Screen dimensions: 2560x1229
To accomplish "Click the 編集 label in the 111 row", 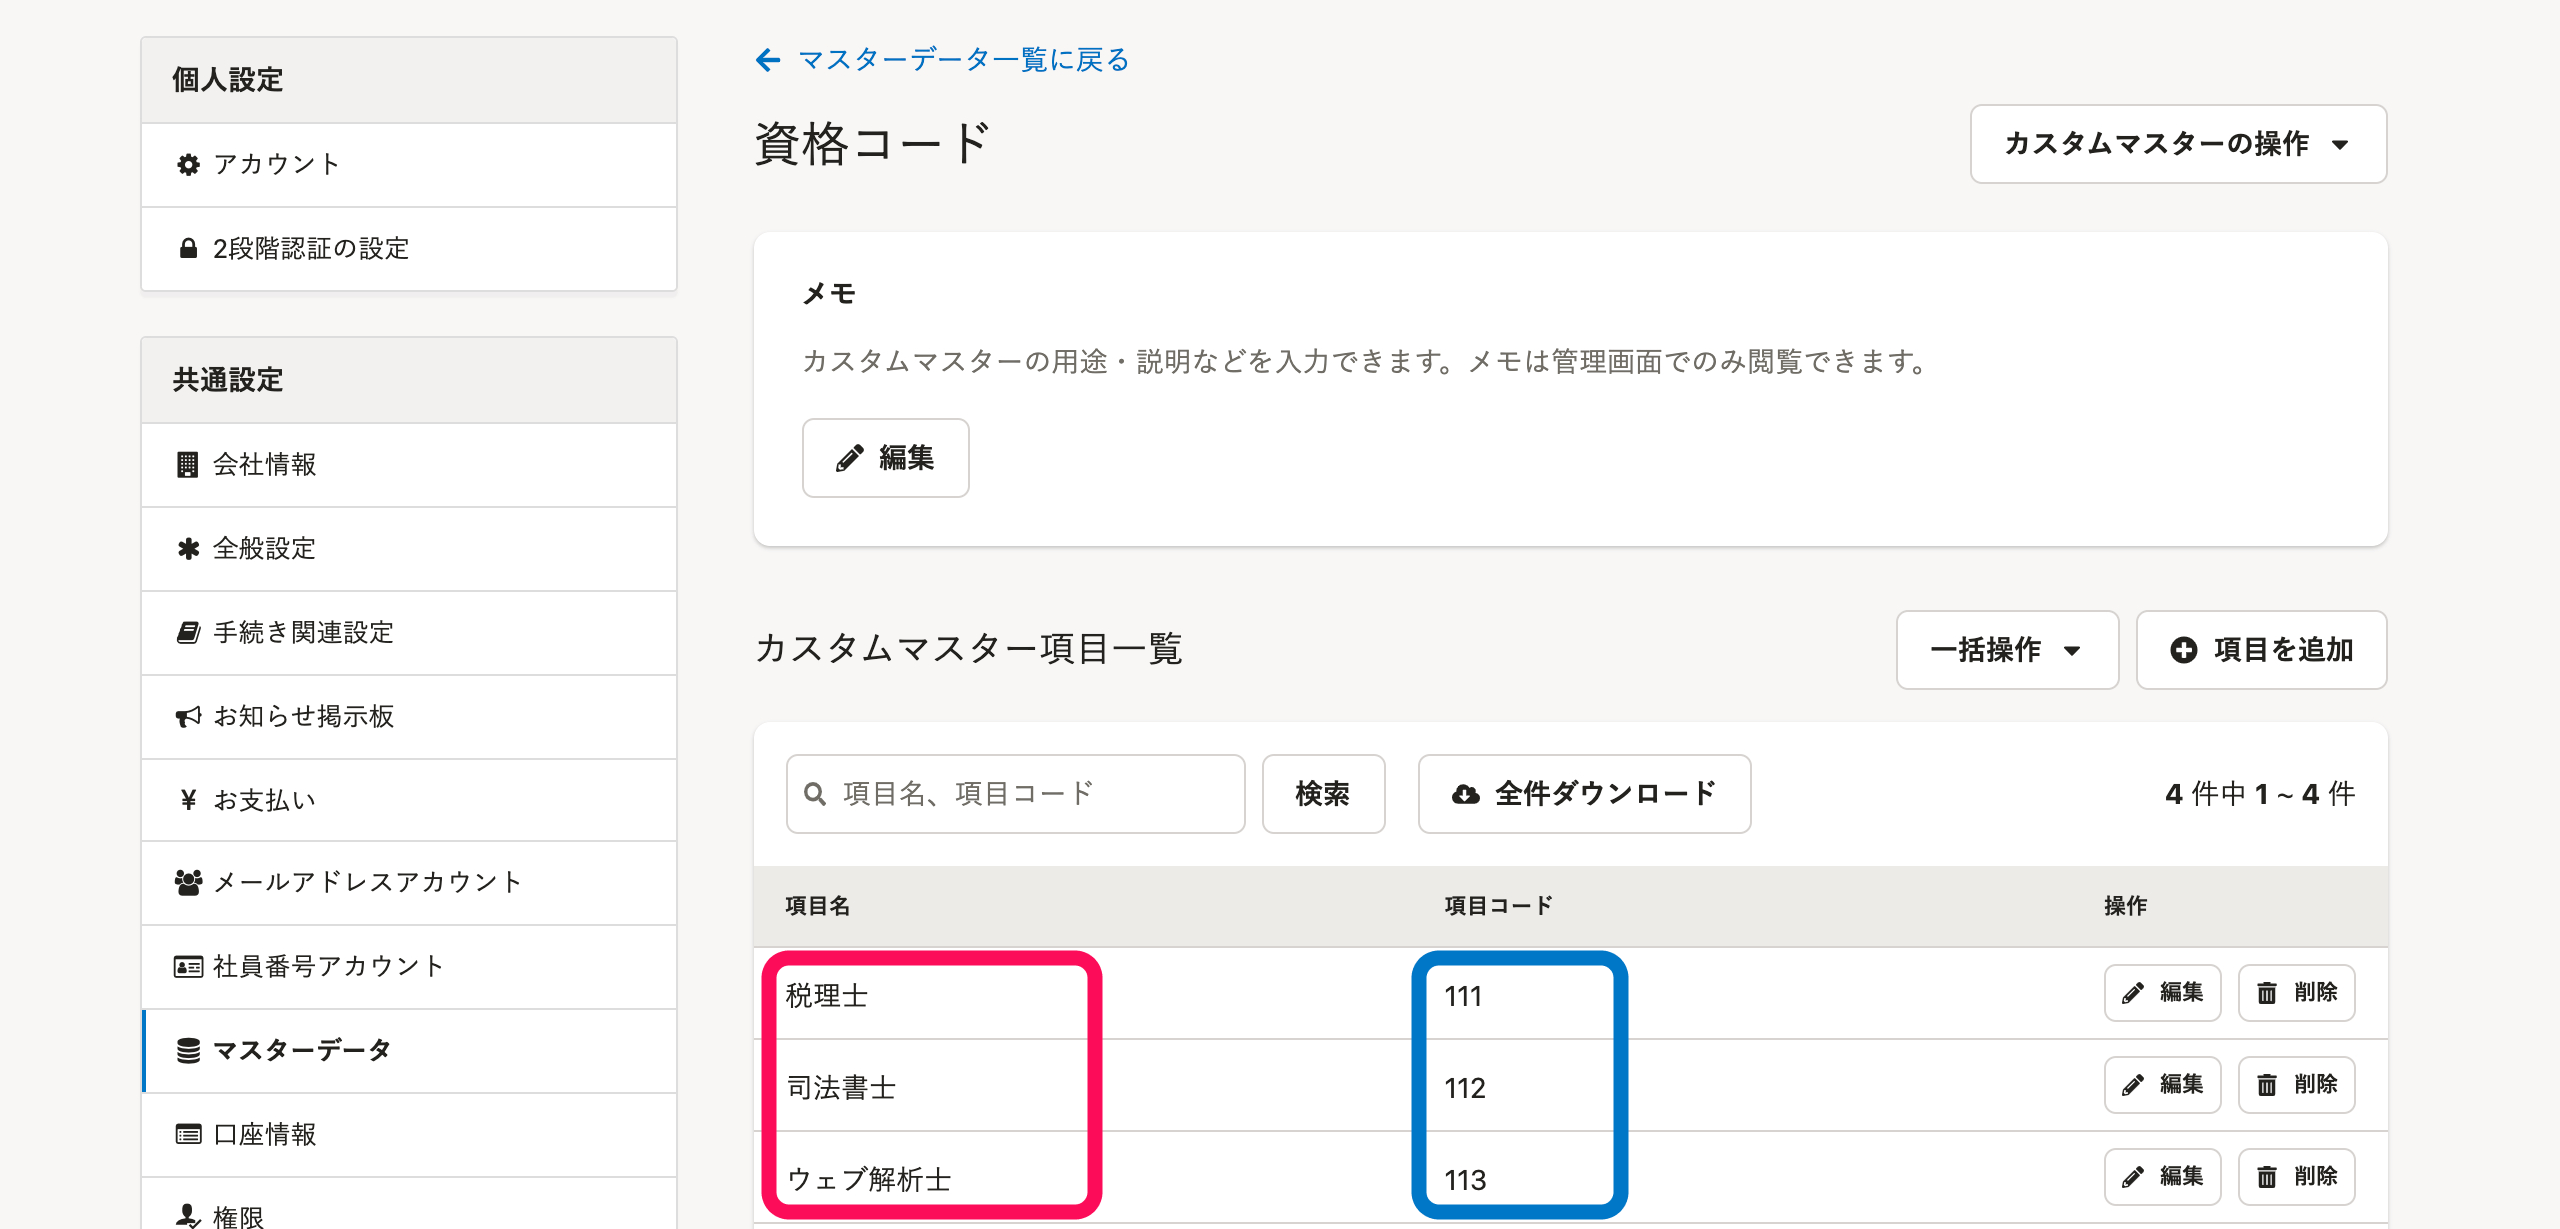I will 2181,993.
